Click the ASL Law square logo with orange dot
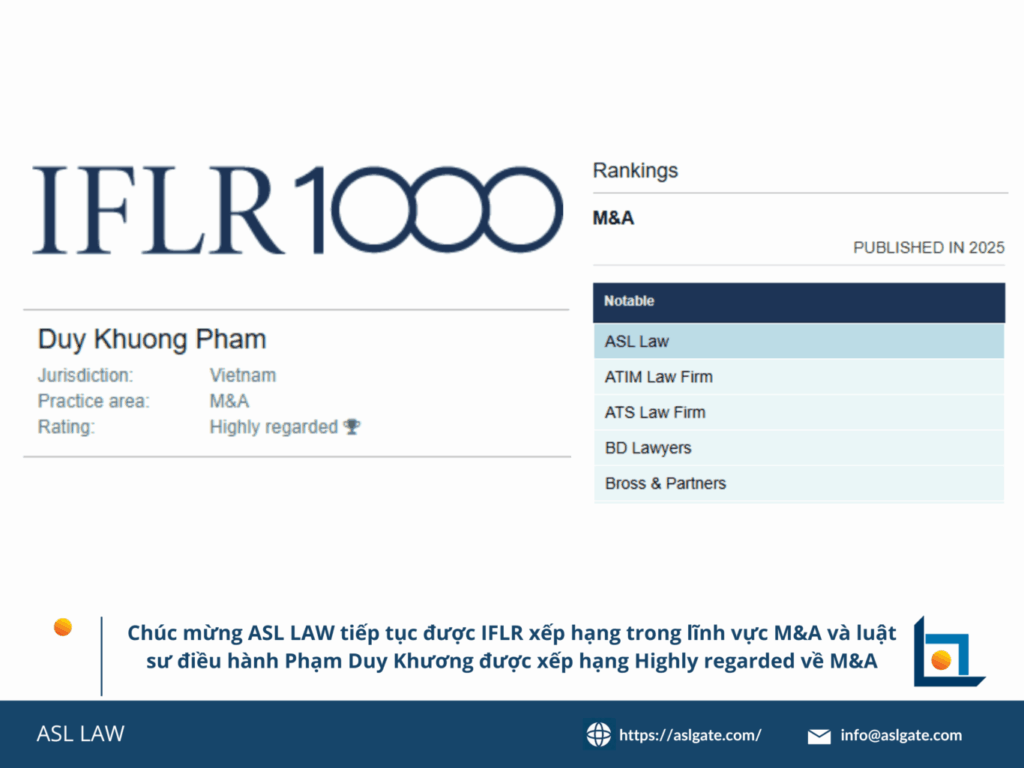 (x=949, y=651)
